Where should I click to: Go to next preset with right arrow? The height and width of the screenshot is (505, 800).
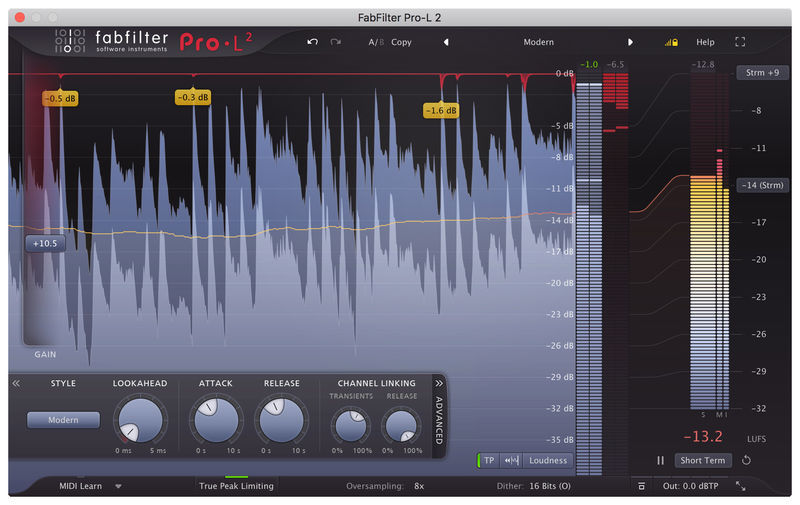click(x=630, y=42)
